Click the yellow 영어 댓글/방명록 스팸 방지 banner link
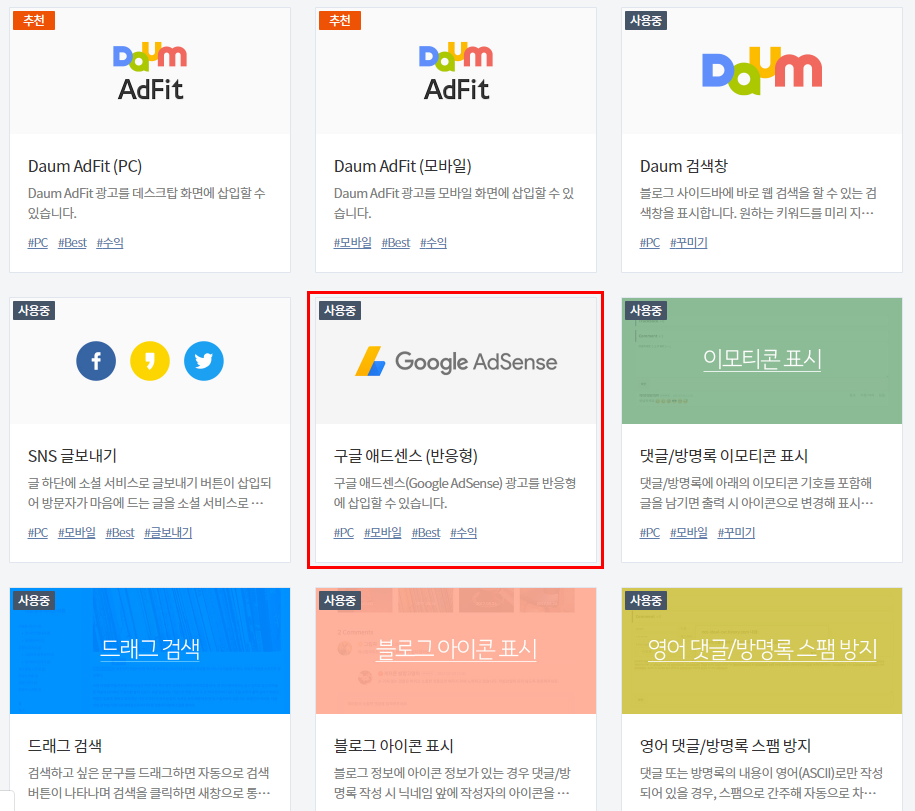Image resolution: width=915 pixels, height=811 pixels. coord(762,648)
